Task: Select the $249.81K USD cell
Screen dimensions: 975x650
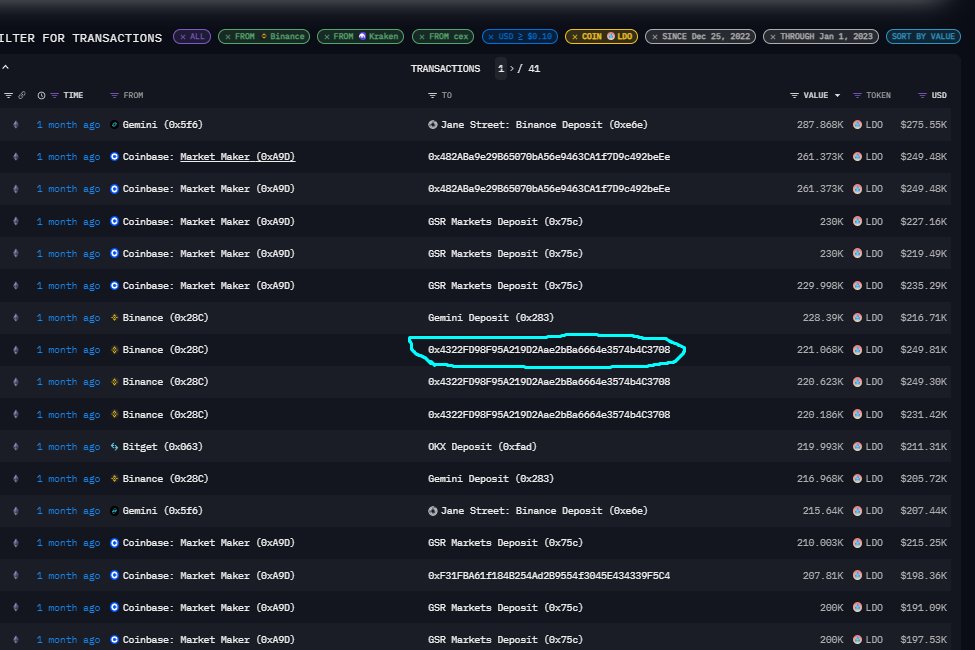Action: (x=923, y=350)
